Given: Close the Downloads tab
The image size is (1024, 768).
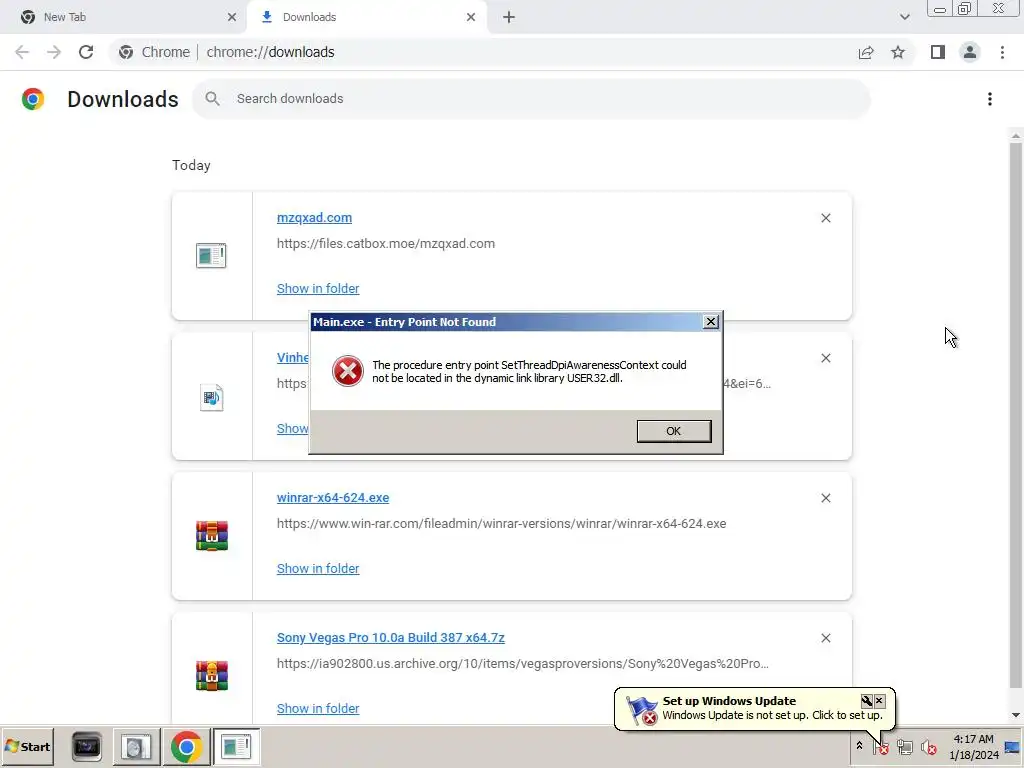Looking at the screenshot, I should coord(471,17).
